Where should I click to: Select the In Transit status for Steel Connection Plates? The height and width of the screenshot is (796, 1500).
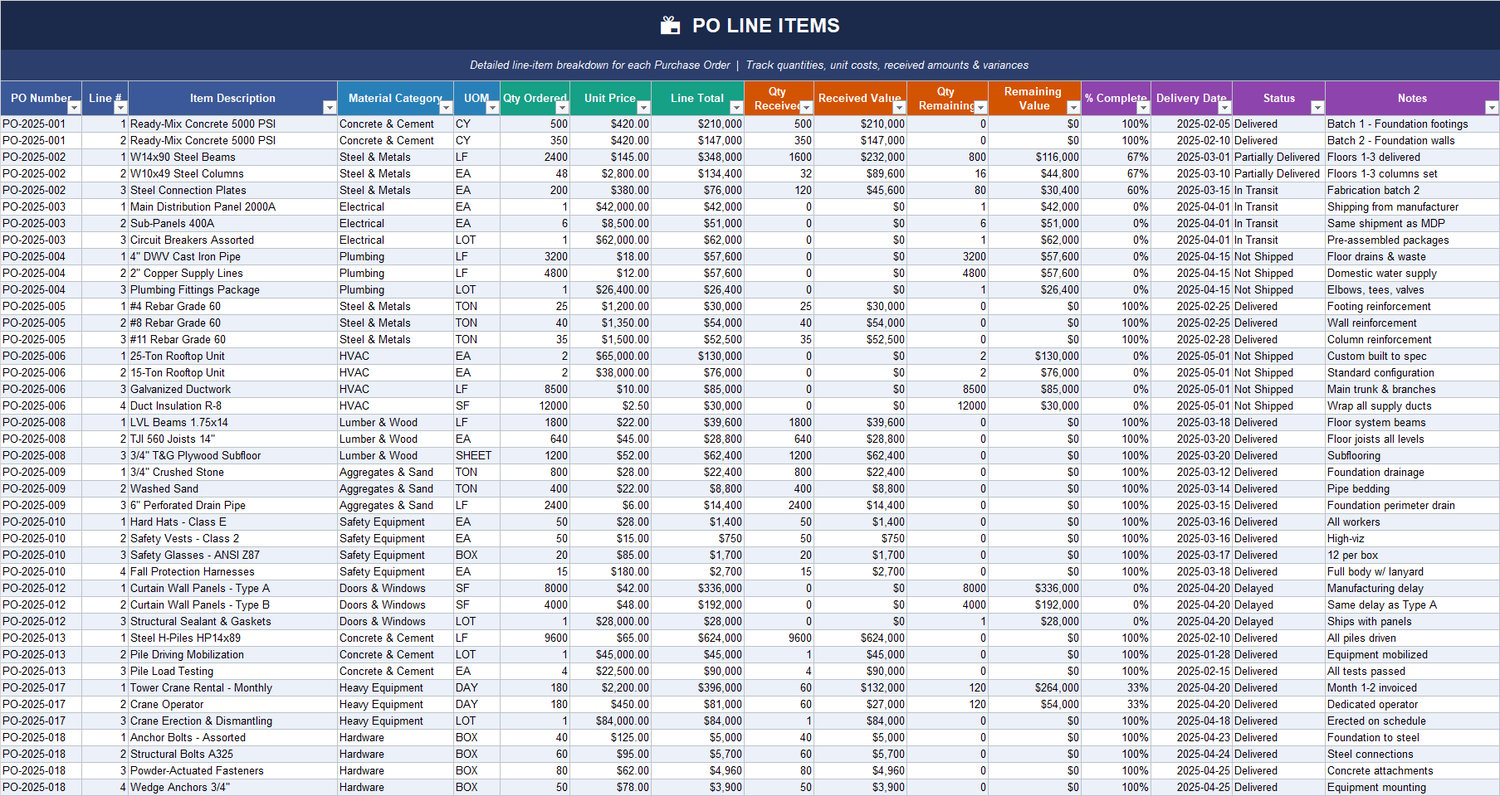coord(1279,190)
